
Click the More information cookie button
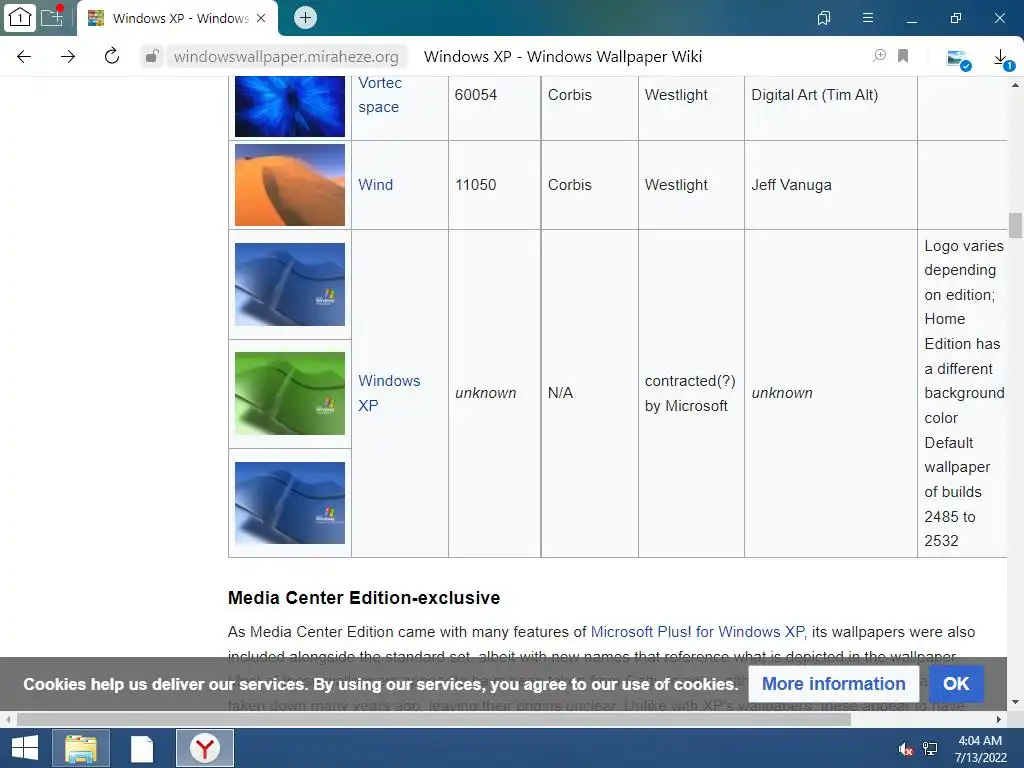click(x=833, y=684)
